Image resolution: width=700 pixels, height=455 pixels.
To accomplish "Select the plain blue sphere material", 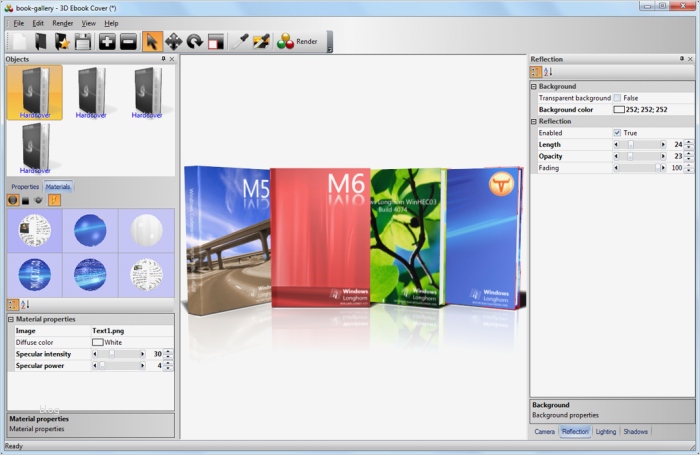I will point(90,230).
